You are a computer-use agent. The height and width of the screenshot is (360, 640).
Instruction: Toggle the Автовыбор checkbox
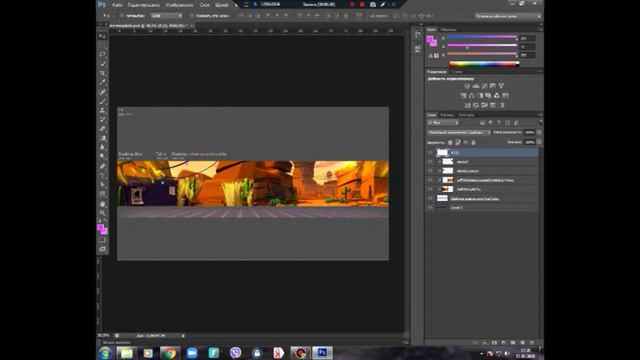[x=122, y=16]
